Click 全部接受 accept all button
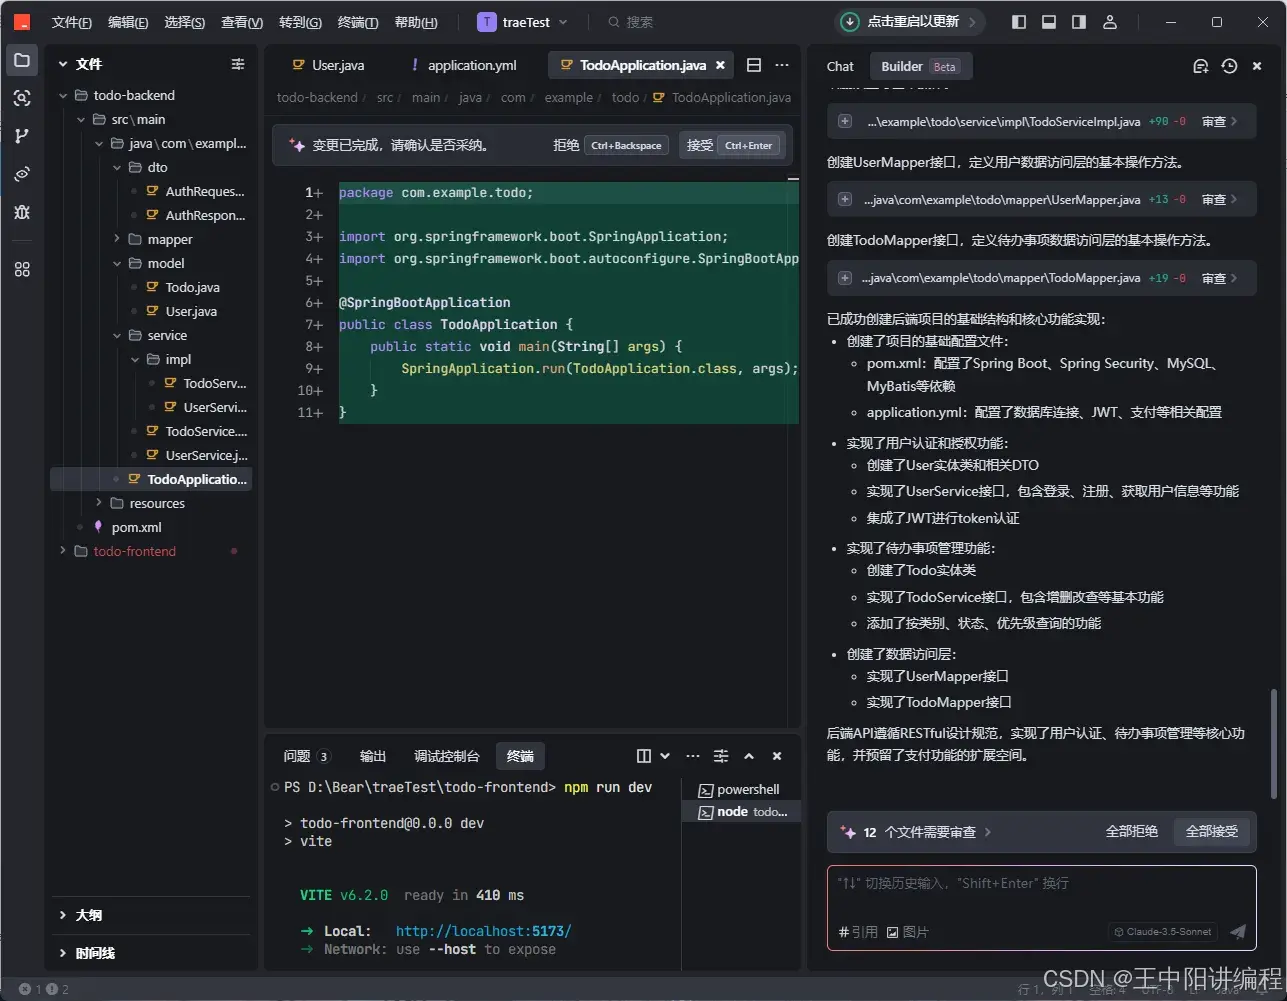Screen dimensions: 1287x1001 pos(1212,832)
